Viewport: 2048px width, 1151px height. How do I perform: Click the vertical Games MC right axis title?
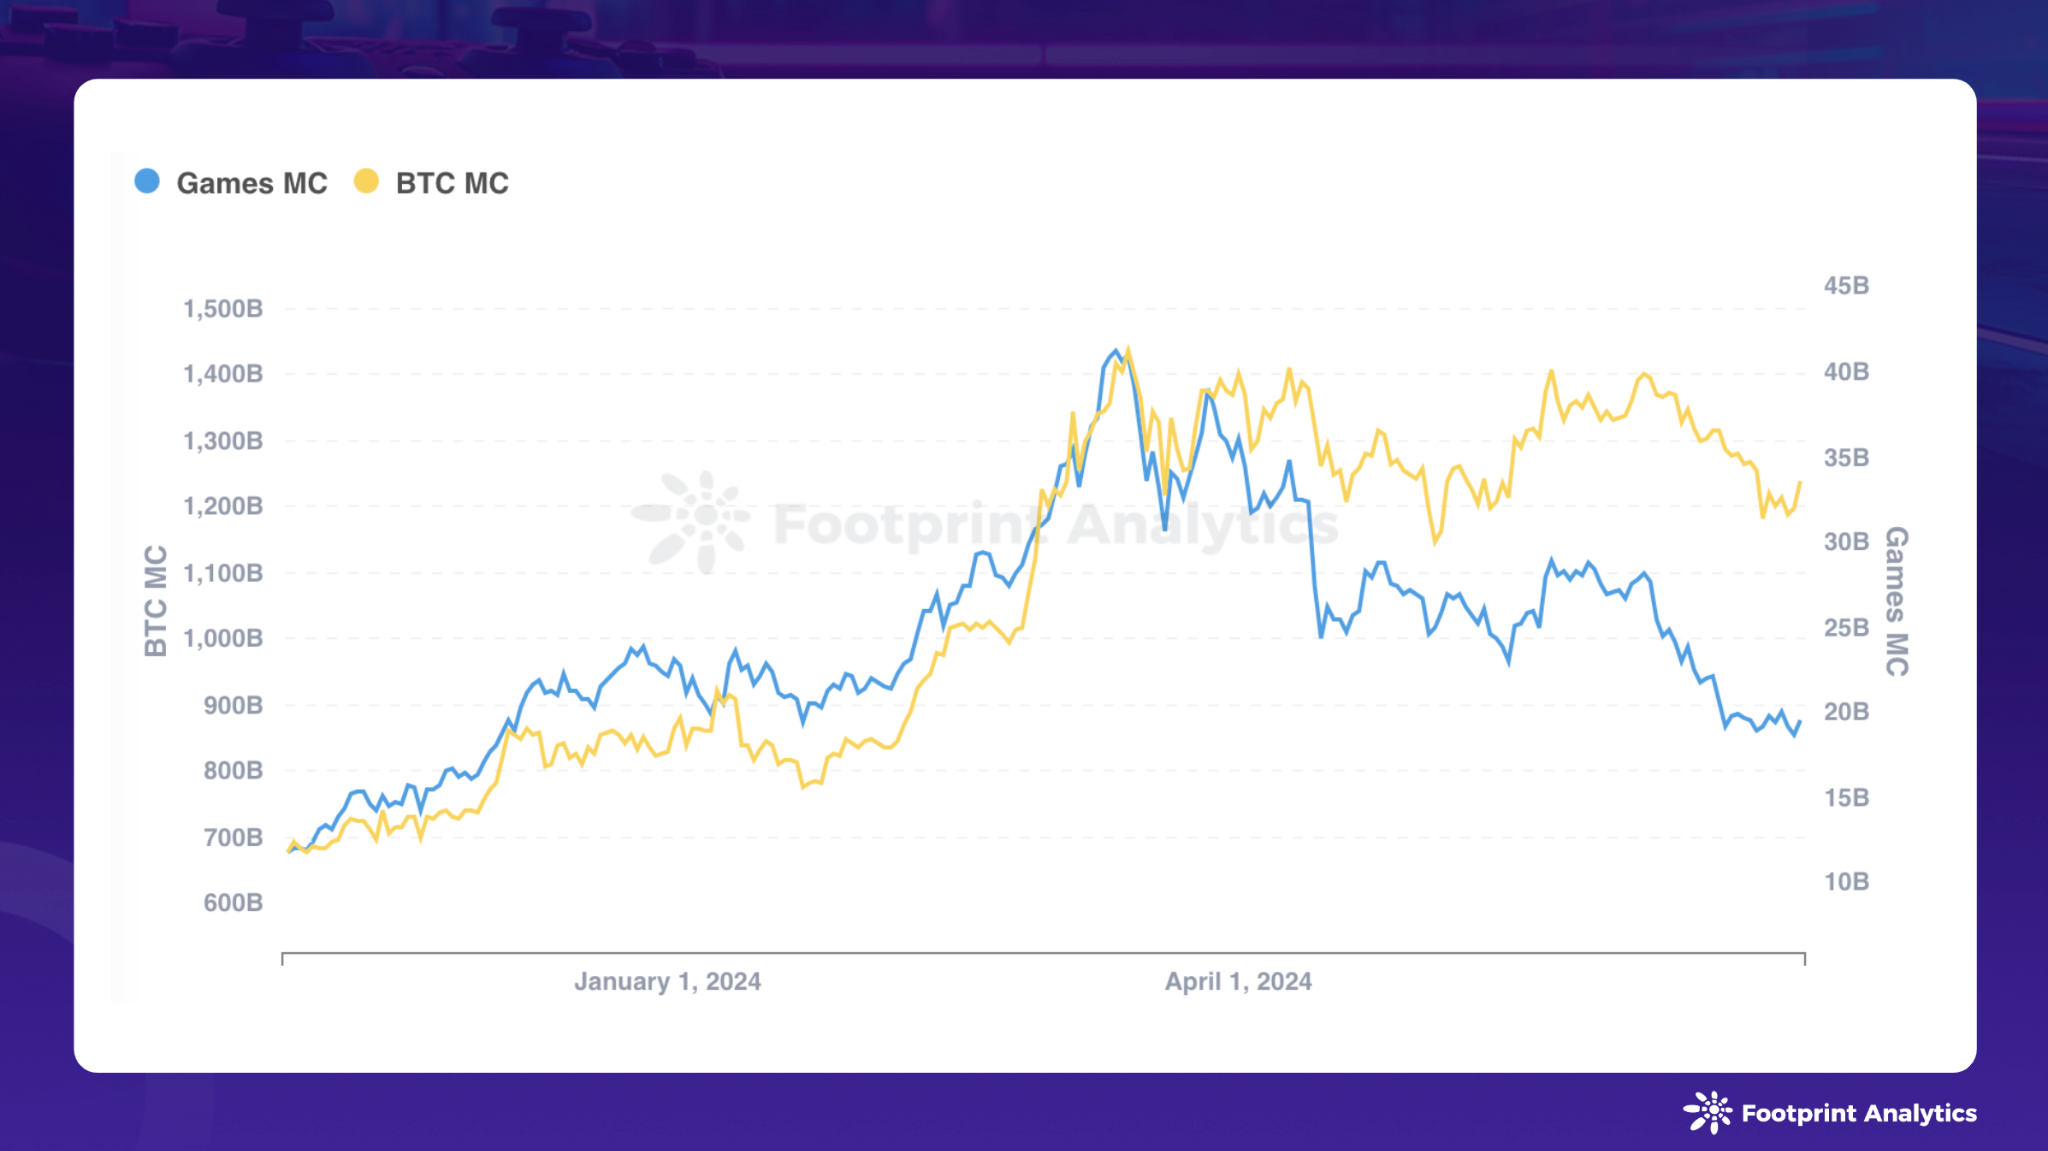pyautogui.click(x=1896, y=601)
